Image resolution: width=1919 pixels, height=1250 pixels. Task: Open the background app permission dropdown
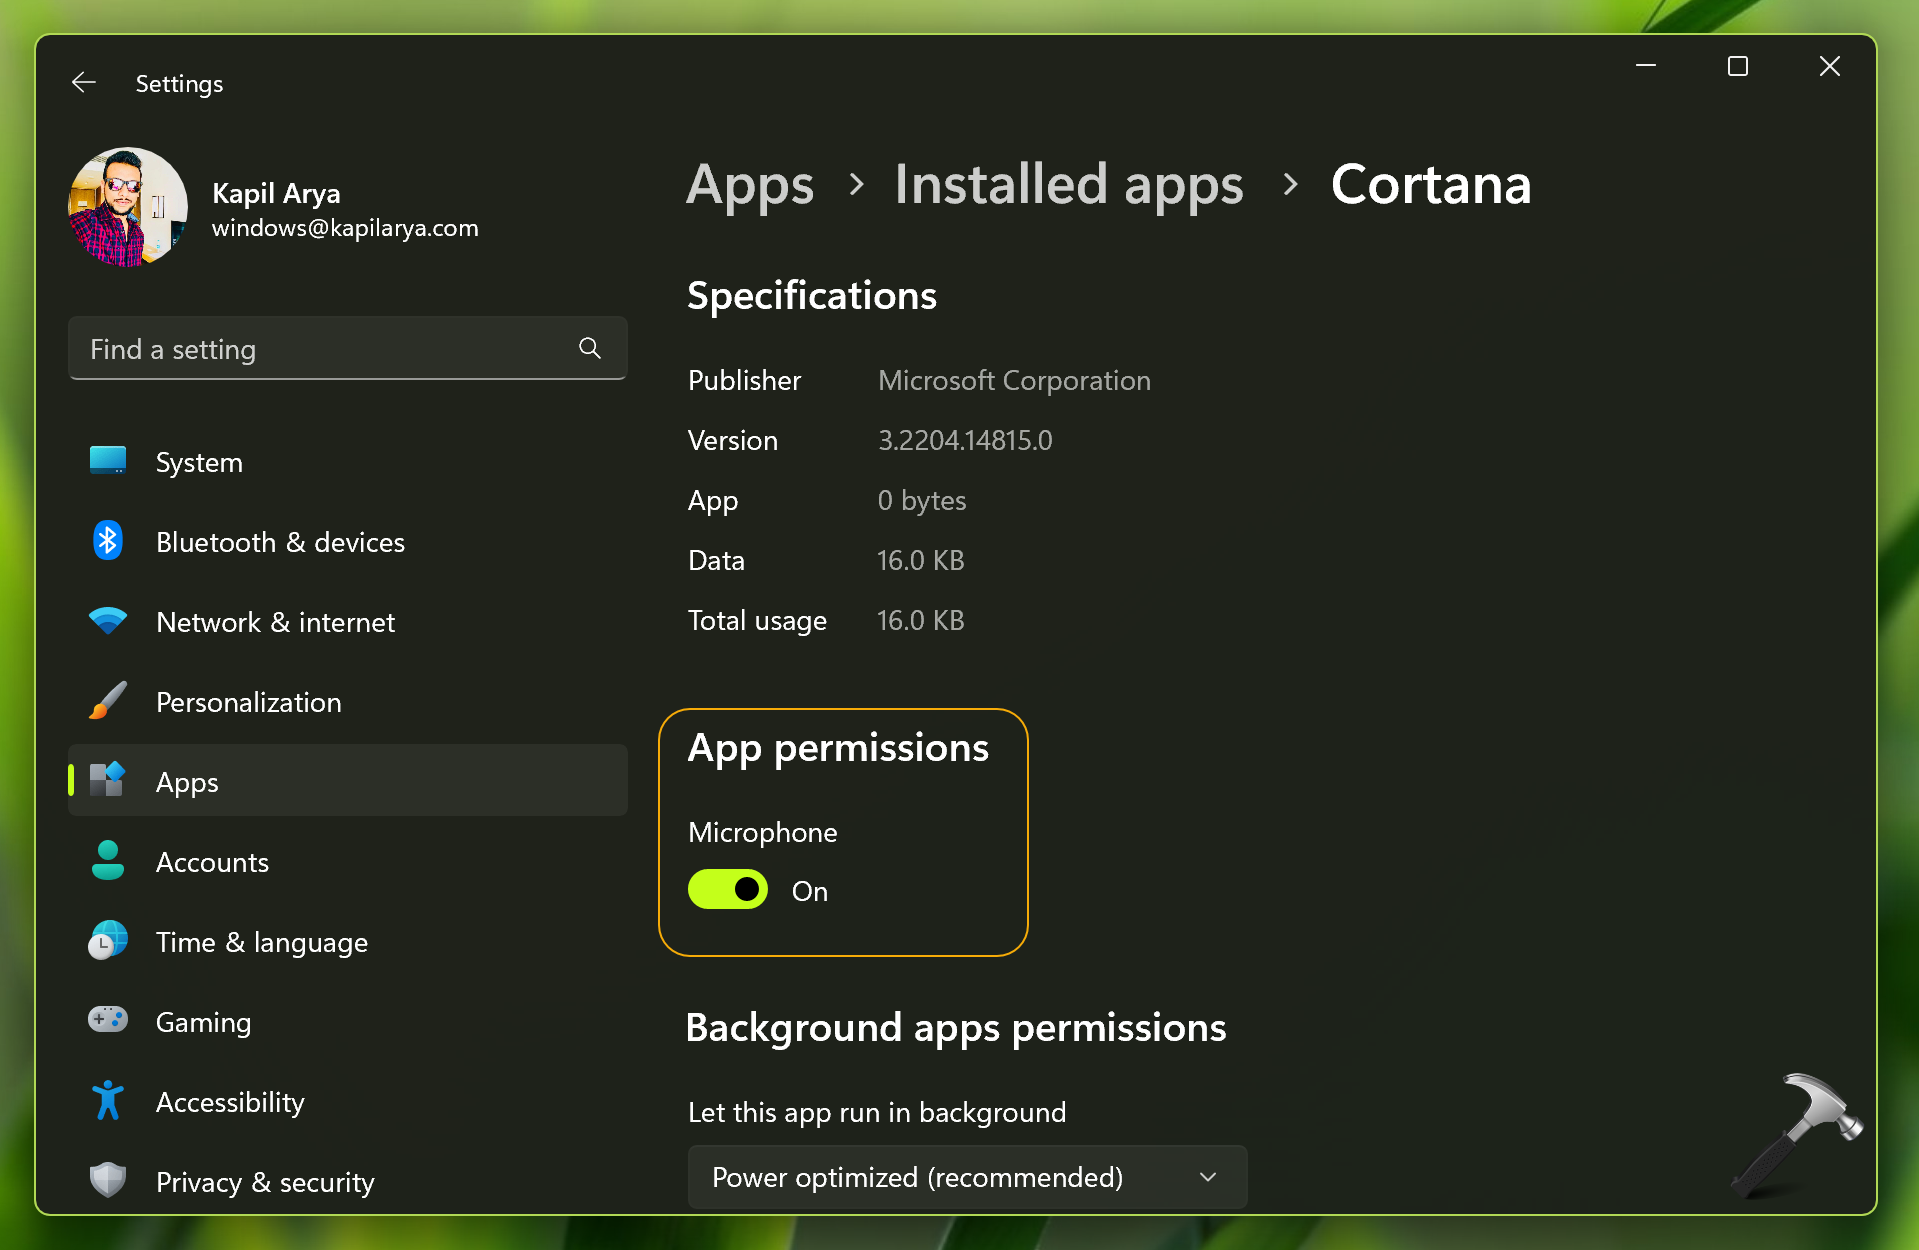pyautogui.click(x=966, y=1177)
